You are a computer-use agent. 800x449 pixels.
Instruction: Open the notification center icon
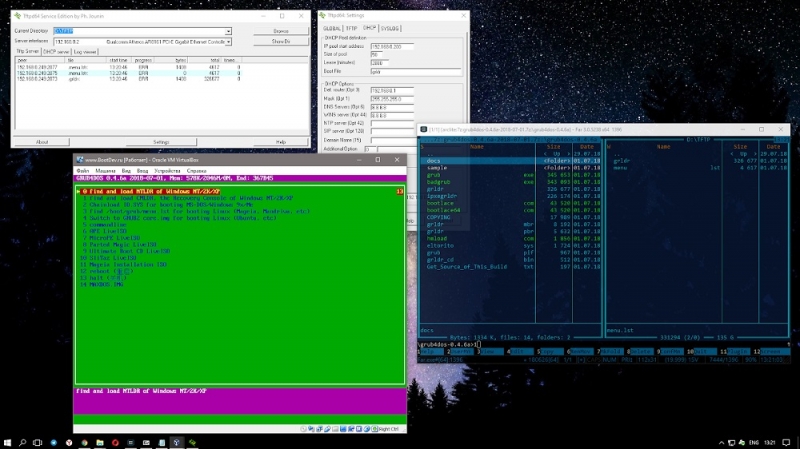786,442
